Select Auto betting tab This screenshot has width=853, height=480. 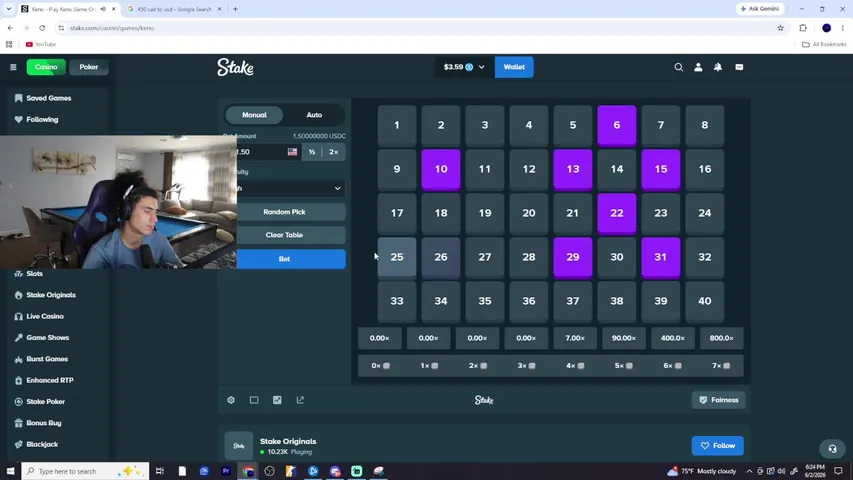tap(314, 115)
